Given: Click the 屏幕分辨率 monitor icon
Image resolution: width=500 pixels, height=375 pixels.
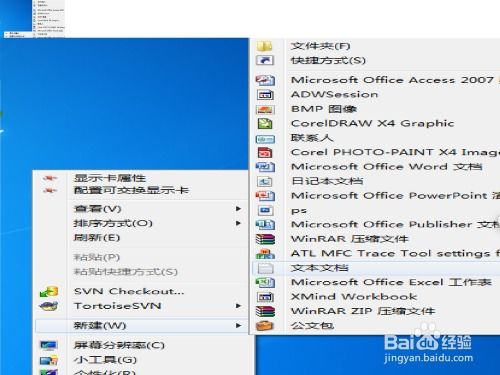Looking at the screenshot, I should tap(49, 345).
